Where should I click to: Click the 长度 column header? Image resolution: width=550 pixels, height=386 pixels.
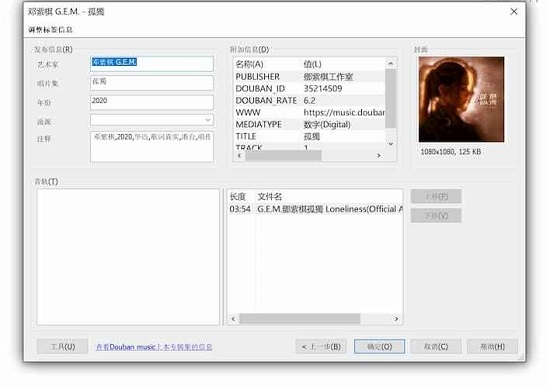[237, 197]
